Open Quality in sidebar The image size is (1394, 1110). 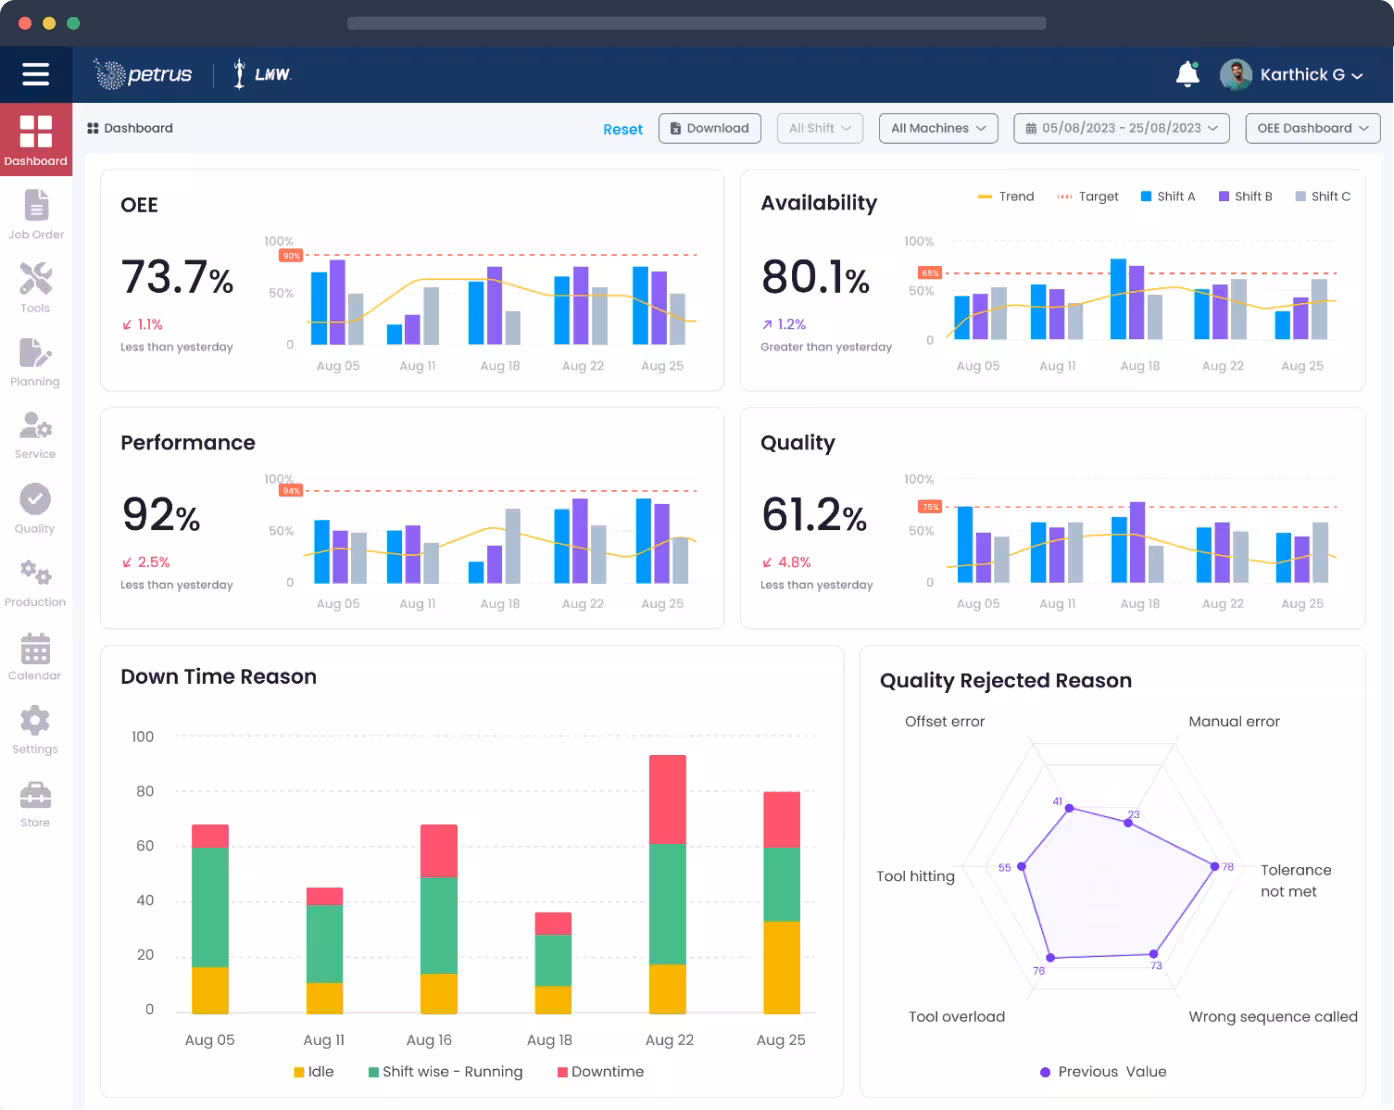pyautogui.click(x=35, y=508)
